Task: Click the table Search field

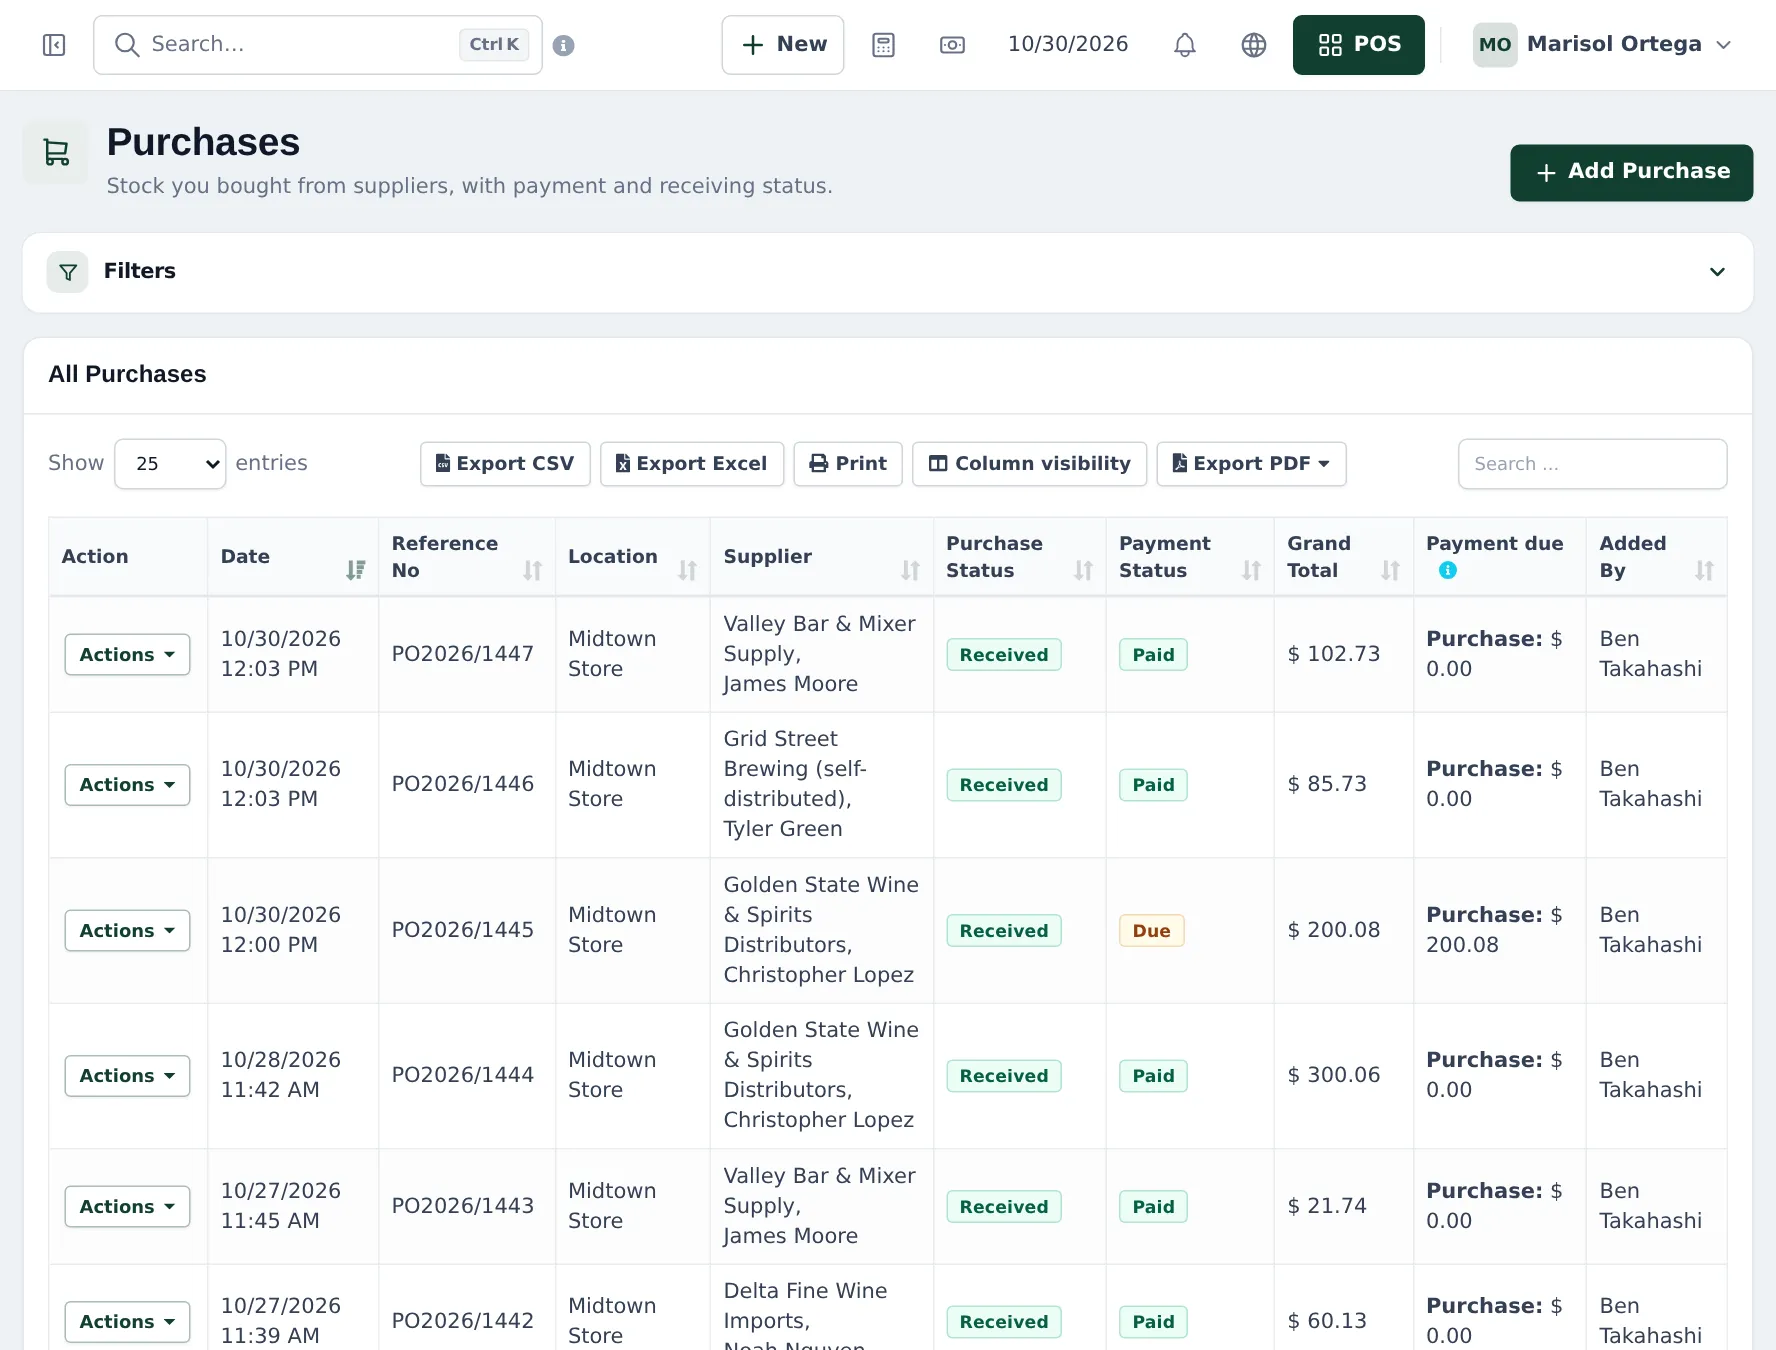Action: click(x=1592, y=464)
